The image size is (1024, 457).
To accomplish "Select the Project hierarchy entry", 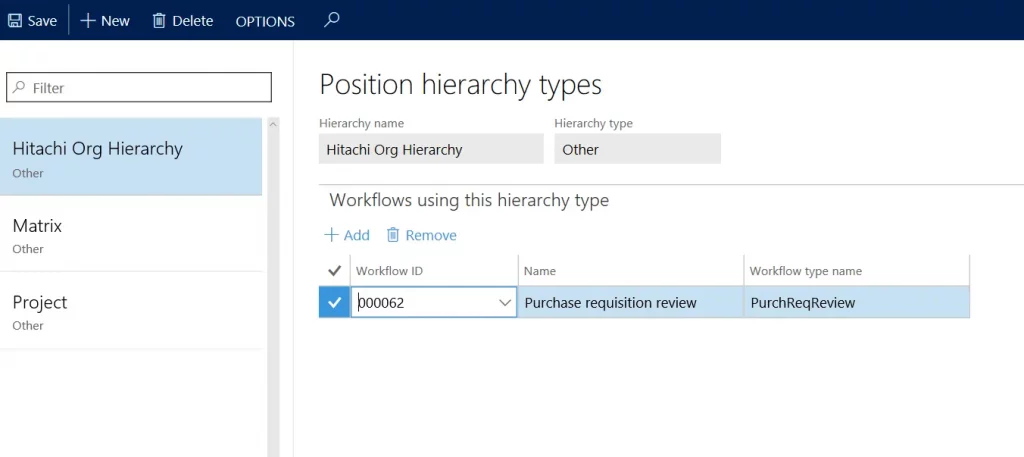I will [x=131, y=310].
